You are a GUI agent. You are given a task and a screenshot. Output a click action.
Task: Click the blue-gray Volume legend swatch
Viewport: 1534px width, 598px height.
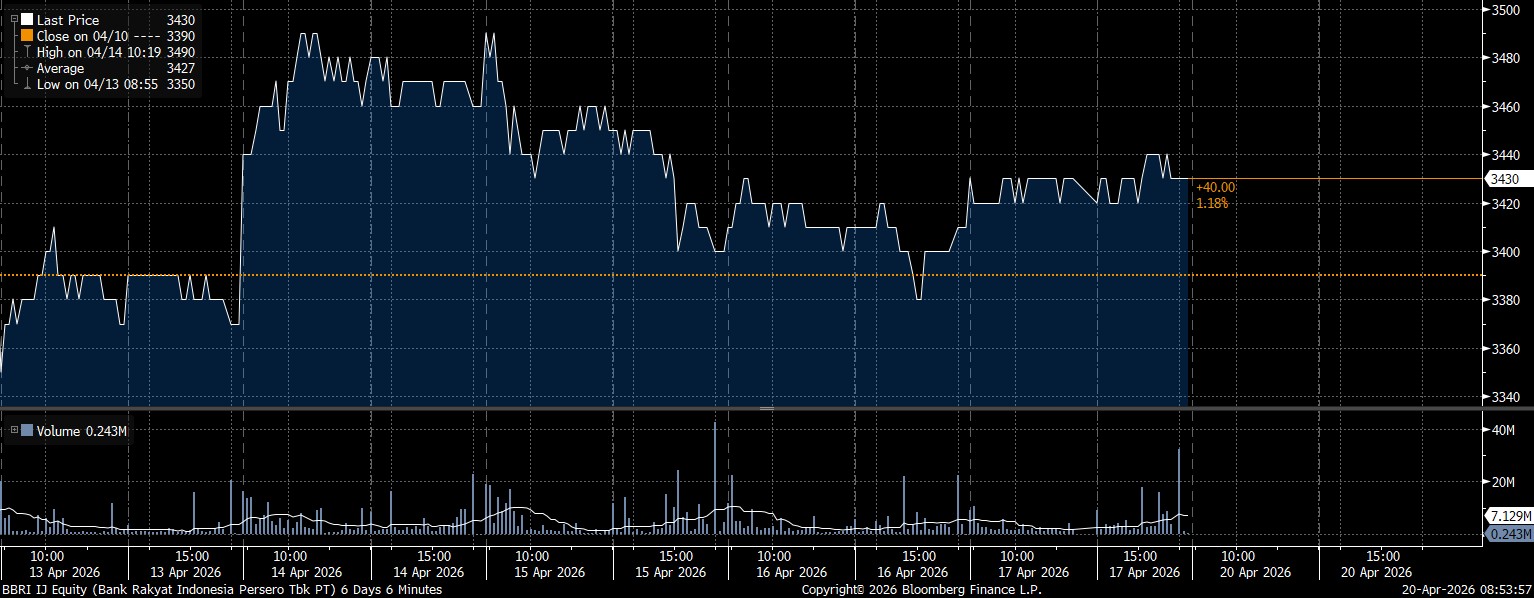[26, 430]
